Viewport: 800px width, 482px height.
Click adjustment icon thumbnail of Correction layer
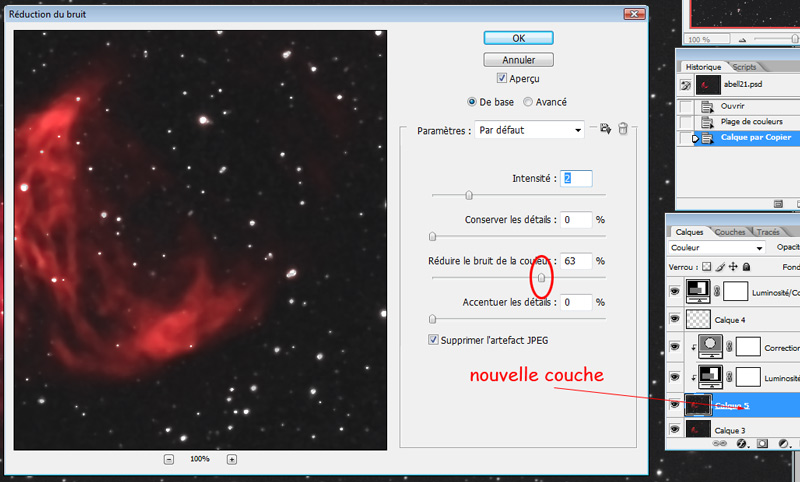(710, 346)
